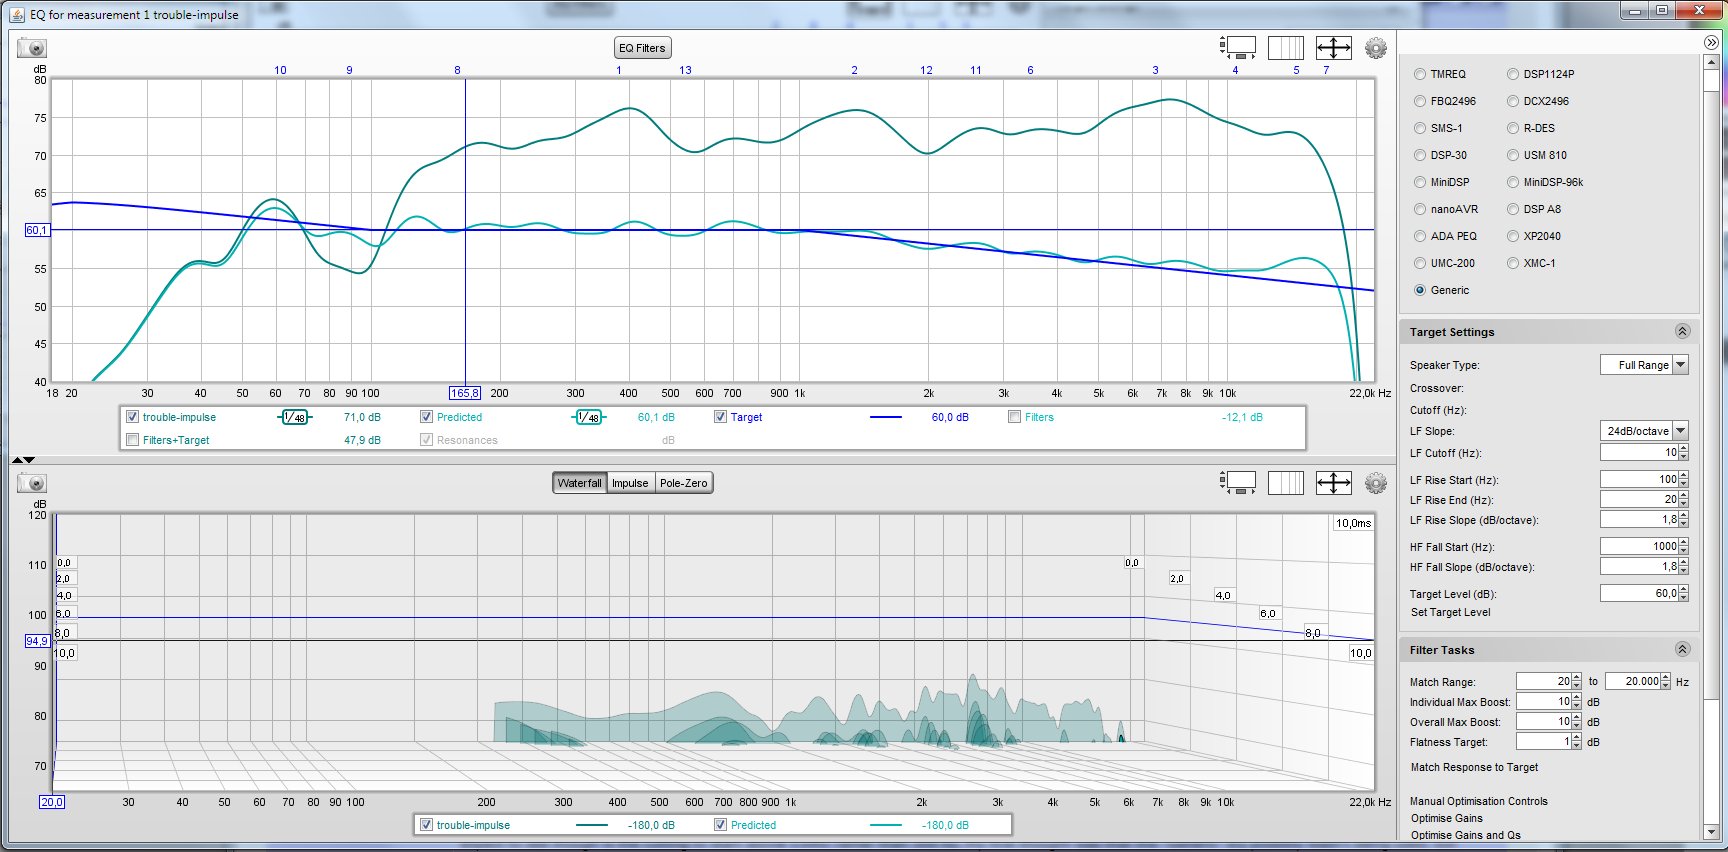This screenshot has width=1728, height=852.
Task: Switch to Impulse tab
Action: tap(630, 483)
